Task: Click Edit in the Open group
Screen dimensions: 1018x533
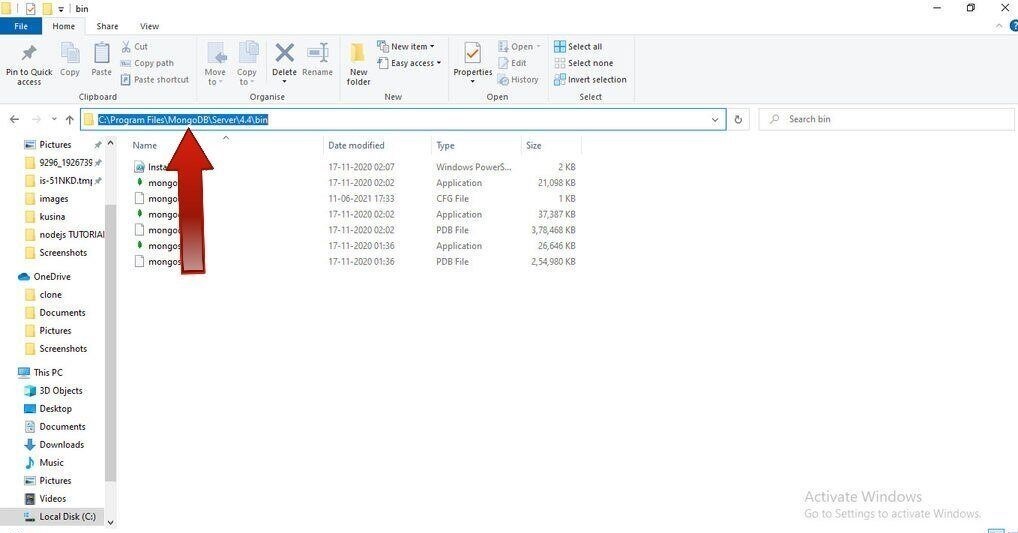Action: click(x=512, y=63)
